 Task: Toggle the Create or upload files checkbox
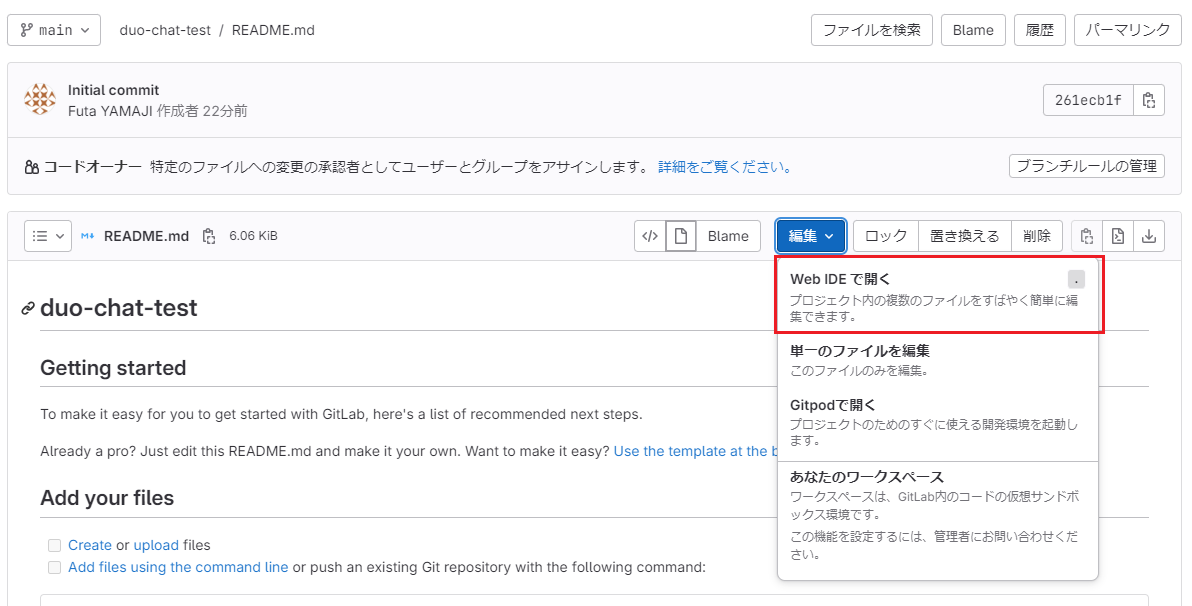click(54, 545)
